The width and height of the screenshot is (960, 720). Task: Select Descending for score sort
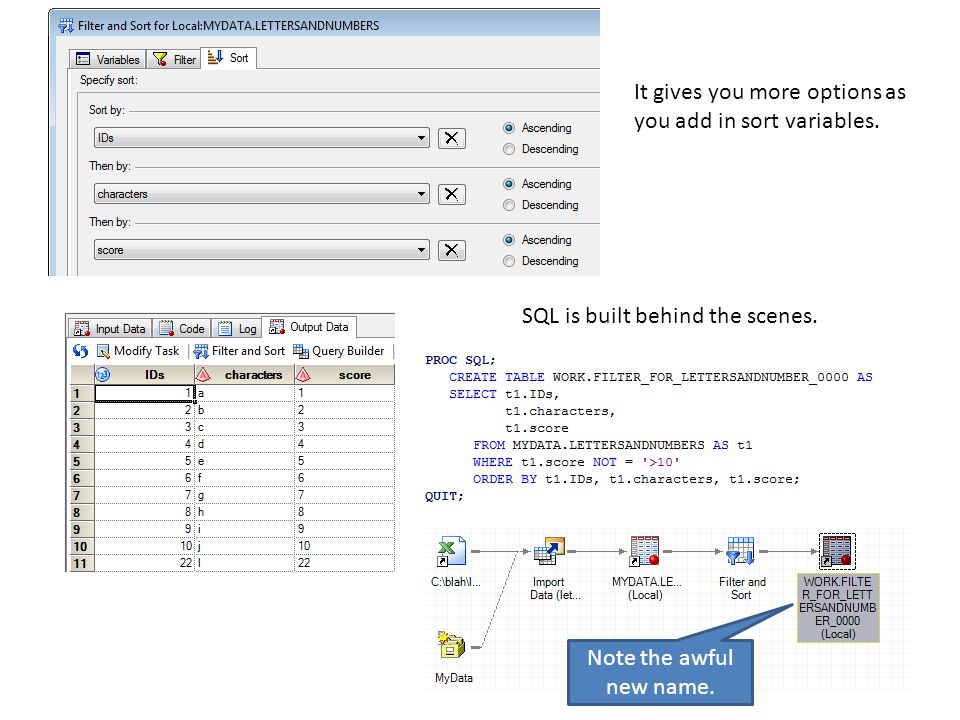click(509, 261)
